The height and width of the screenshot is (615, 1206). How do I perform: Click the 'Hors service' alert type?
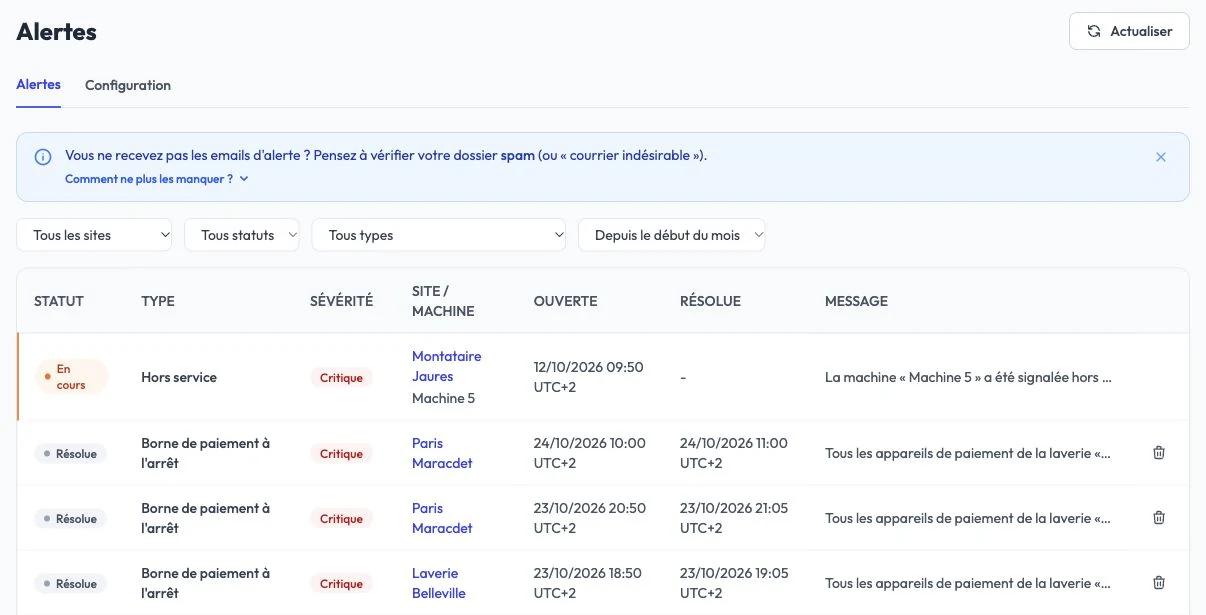179,377
